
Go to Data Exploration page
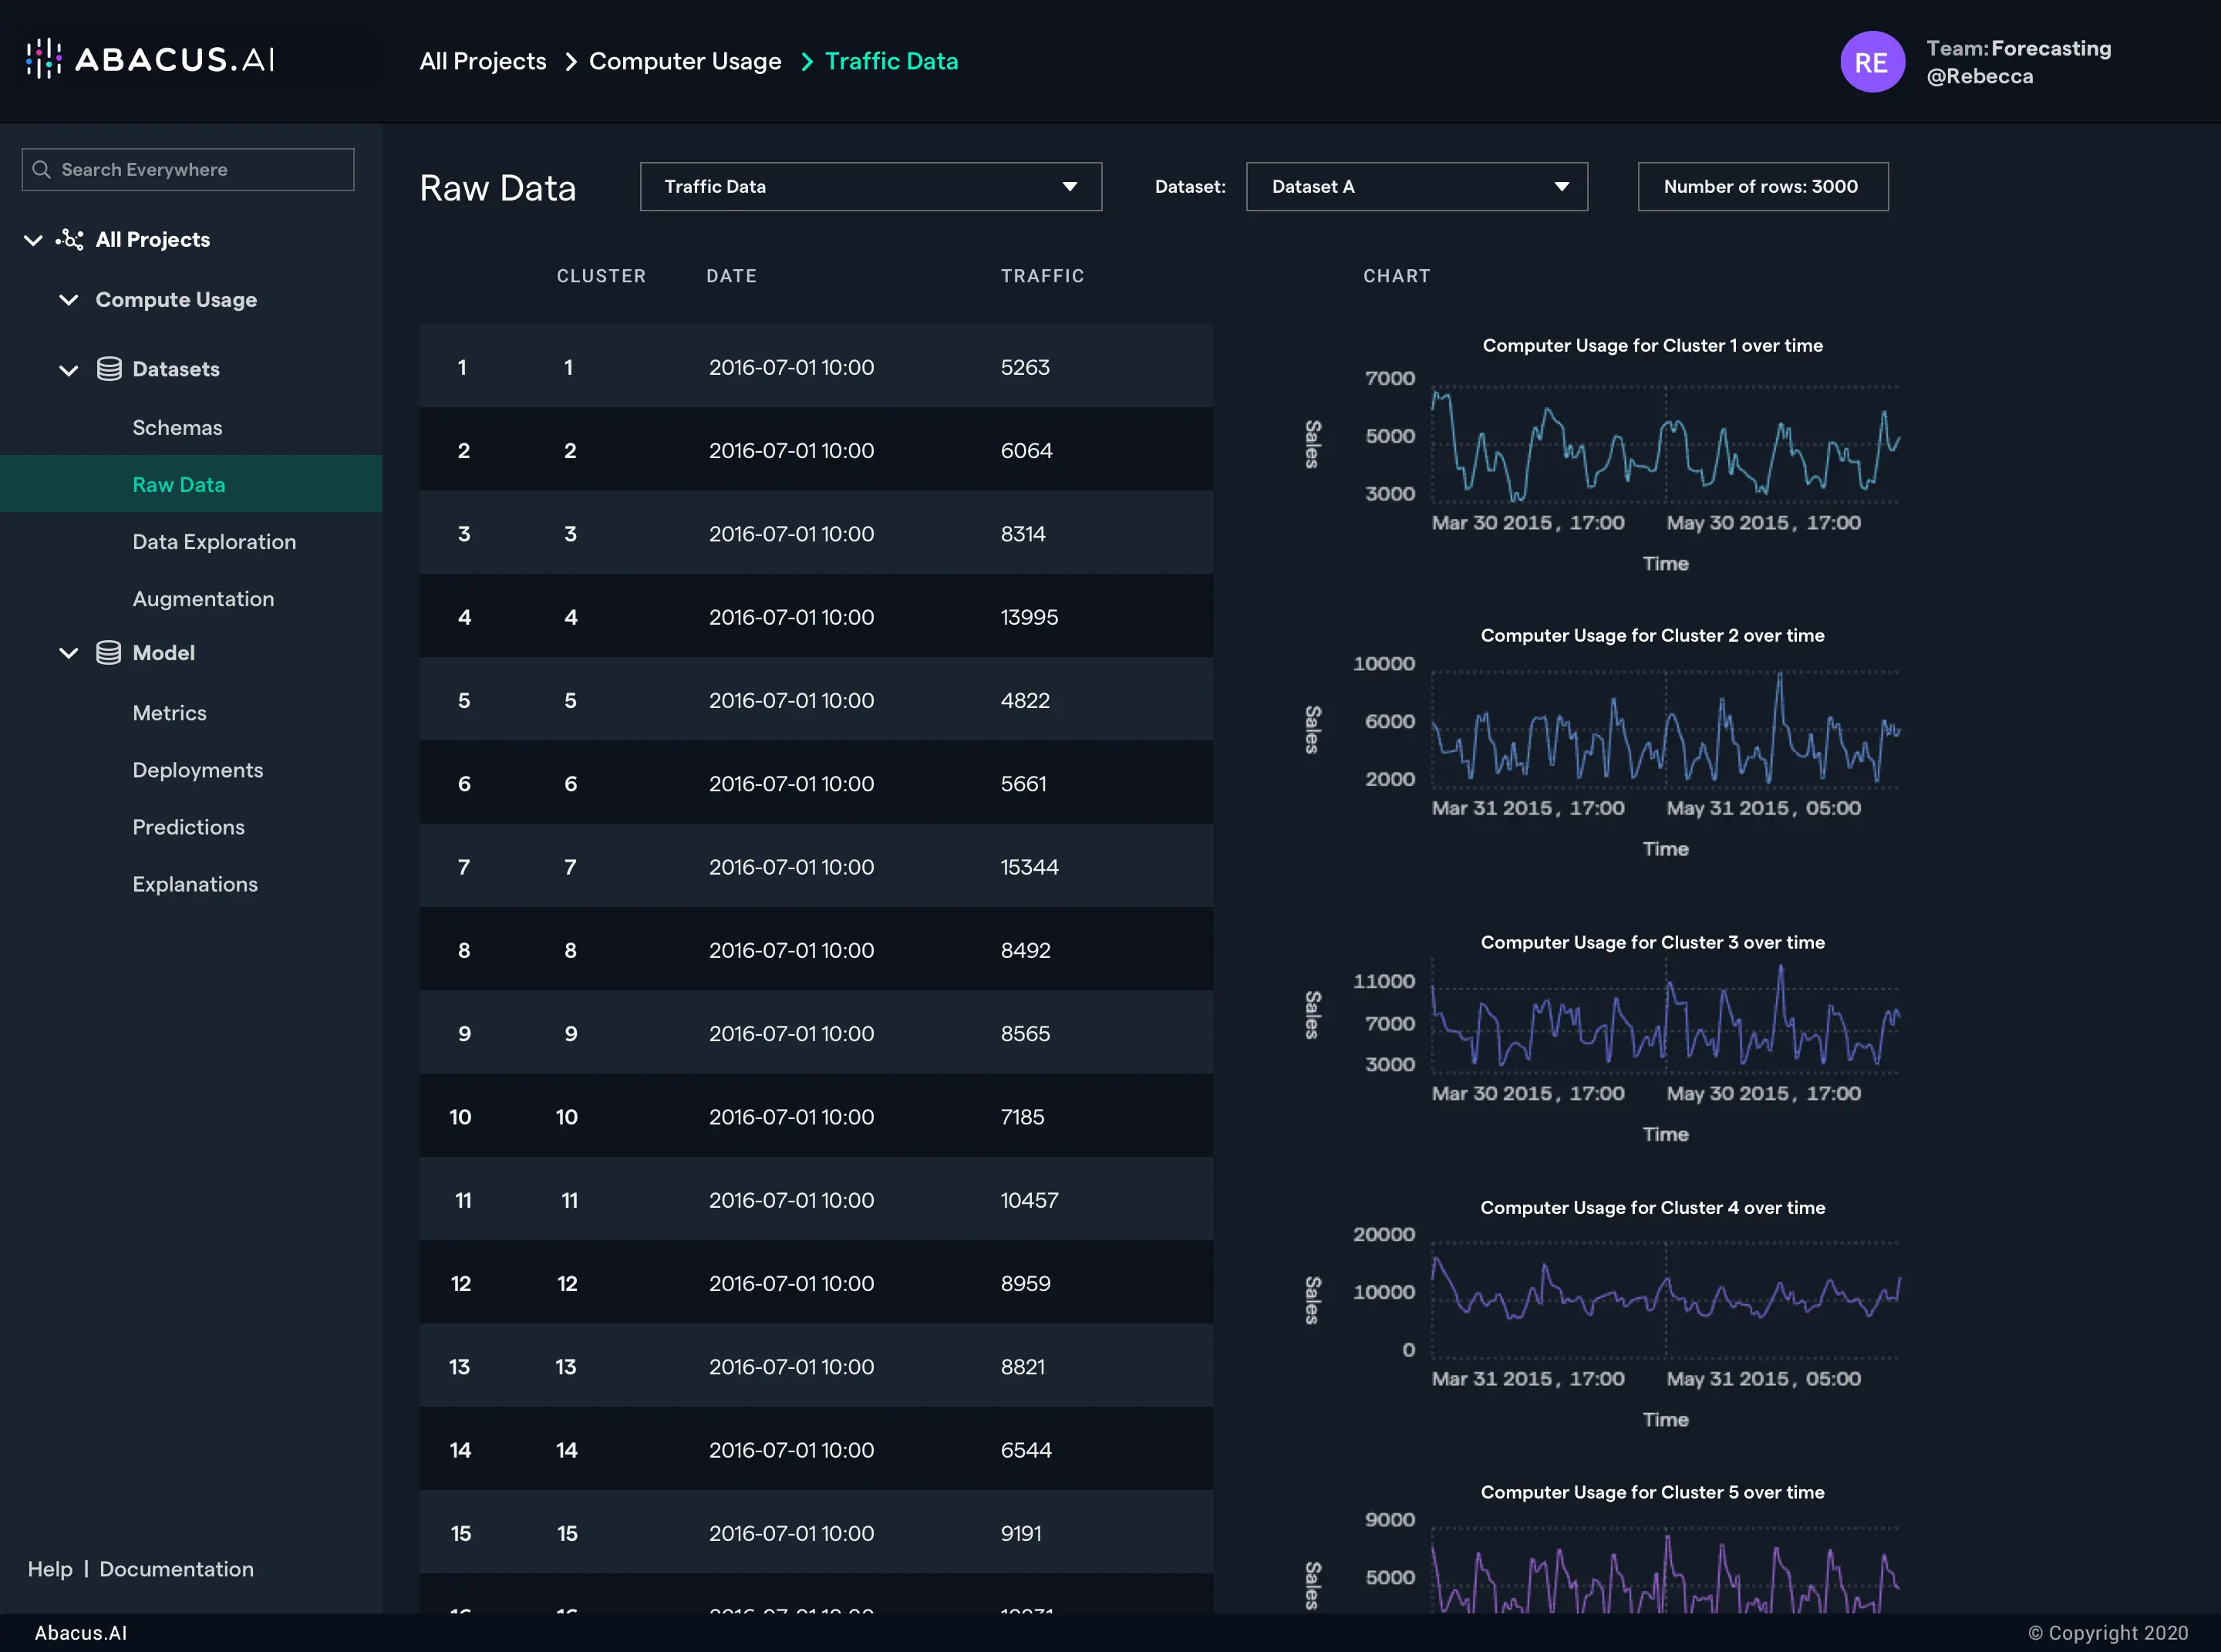[x=214, y=542]
